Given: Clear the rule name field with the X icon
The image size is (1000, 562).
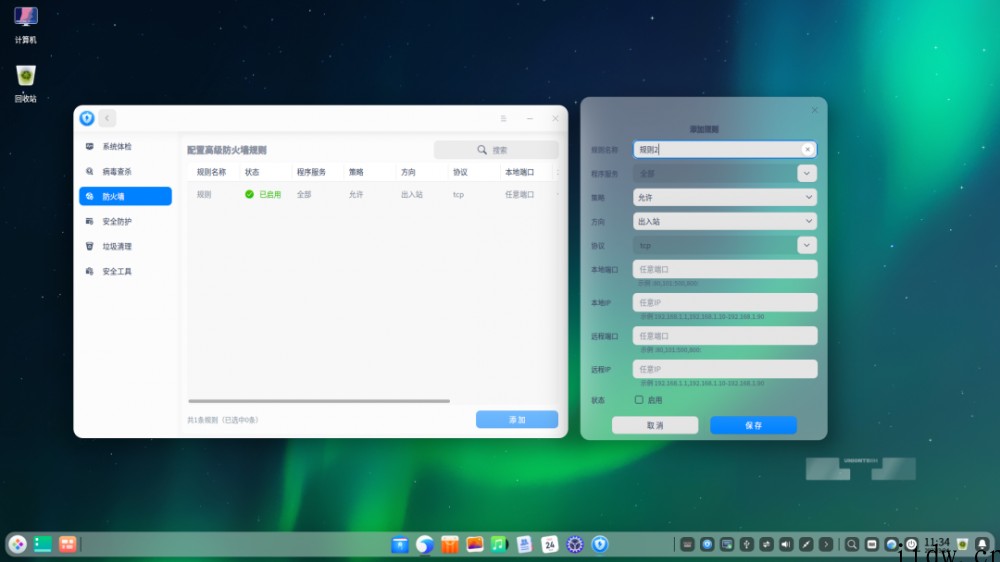Looking at the screenshot, I should click(x=807, y=149).
